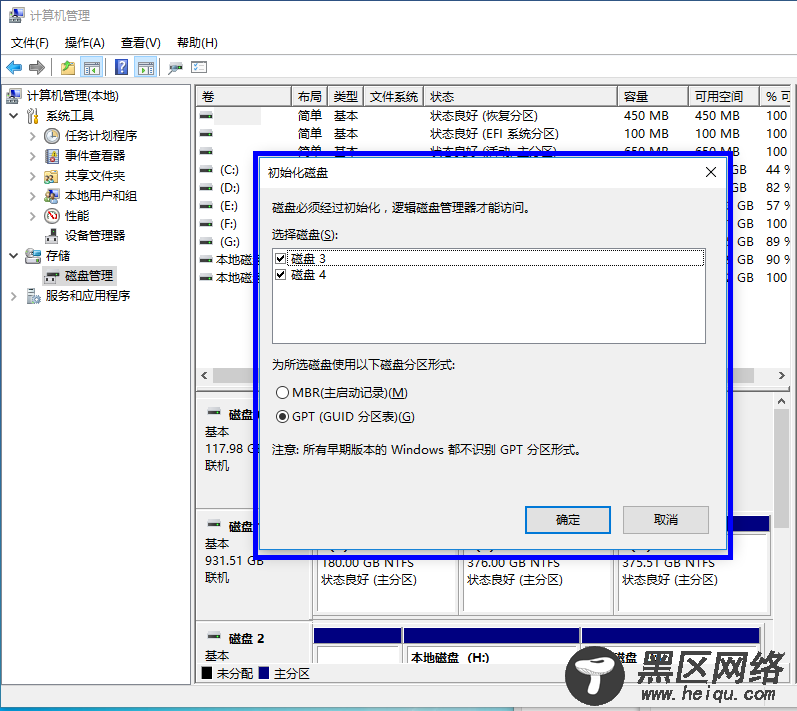Expand the 性能 node
This screenshot has width=797, height=711.
click(33, 216)
